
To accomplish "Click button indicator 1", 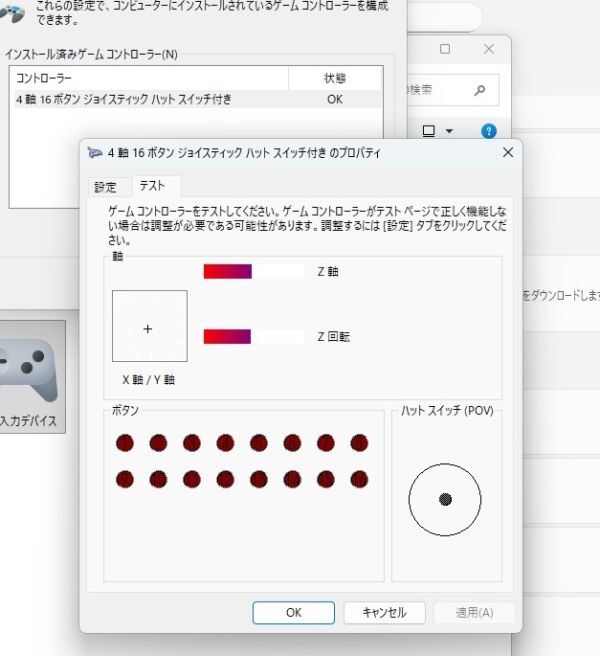I will 125,443.
